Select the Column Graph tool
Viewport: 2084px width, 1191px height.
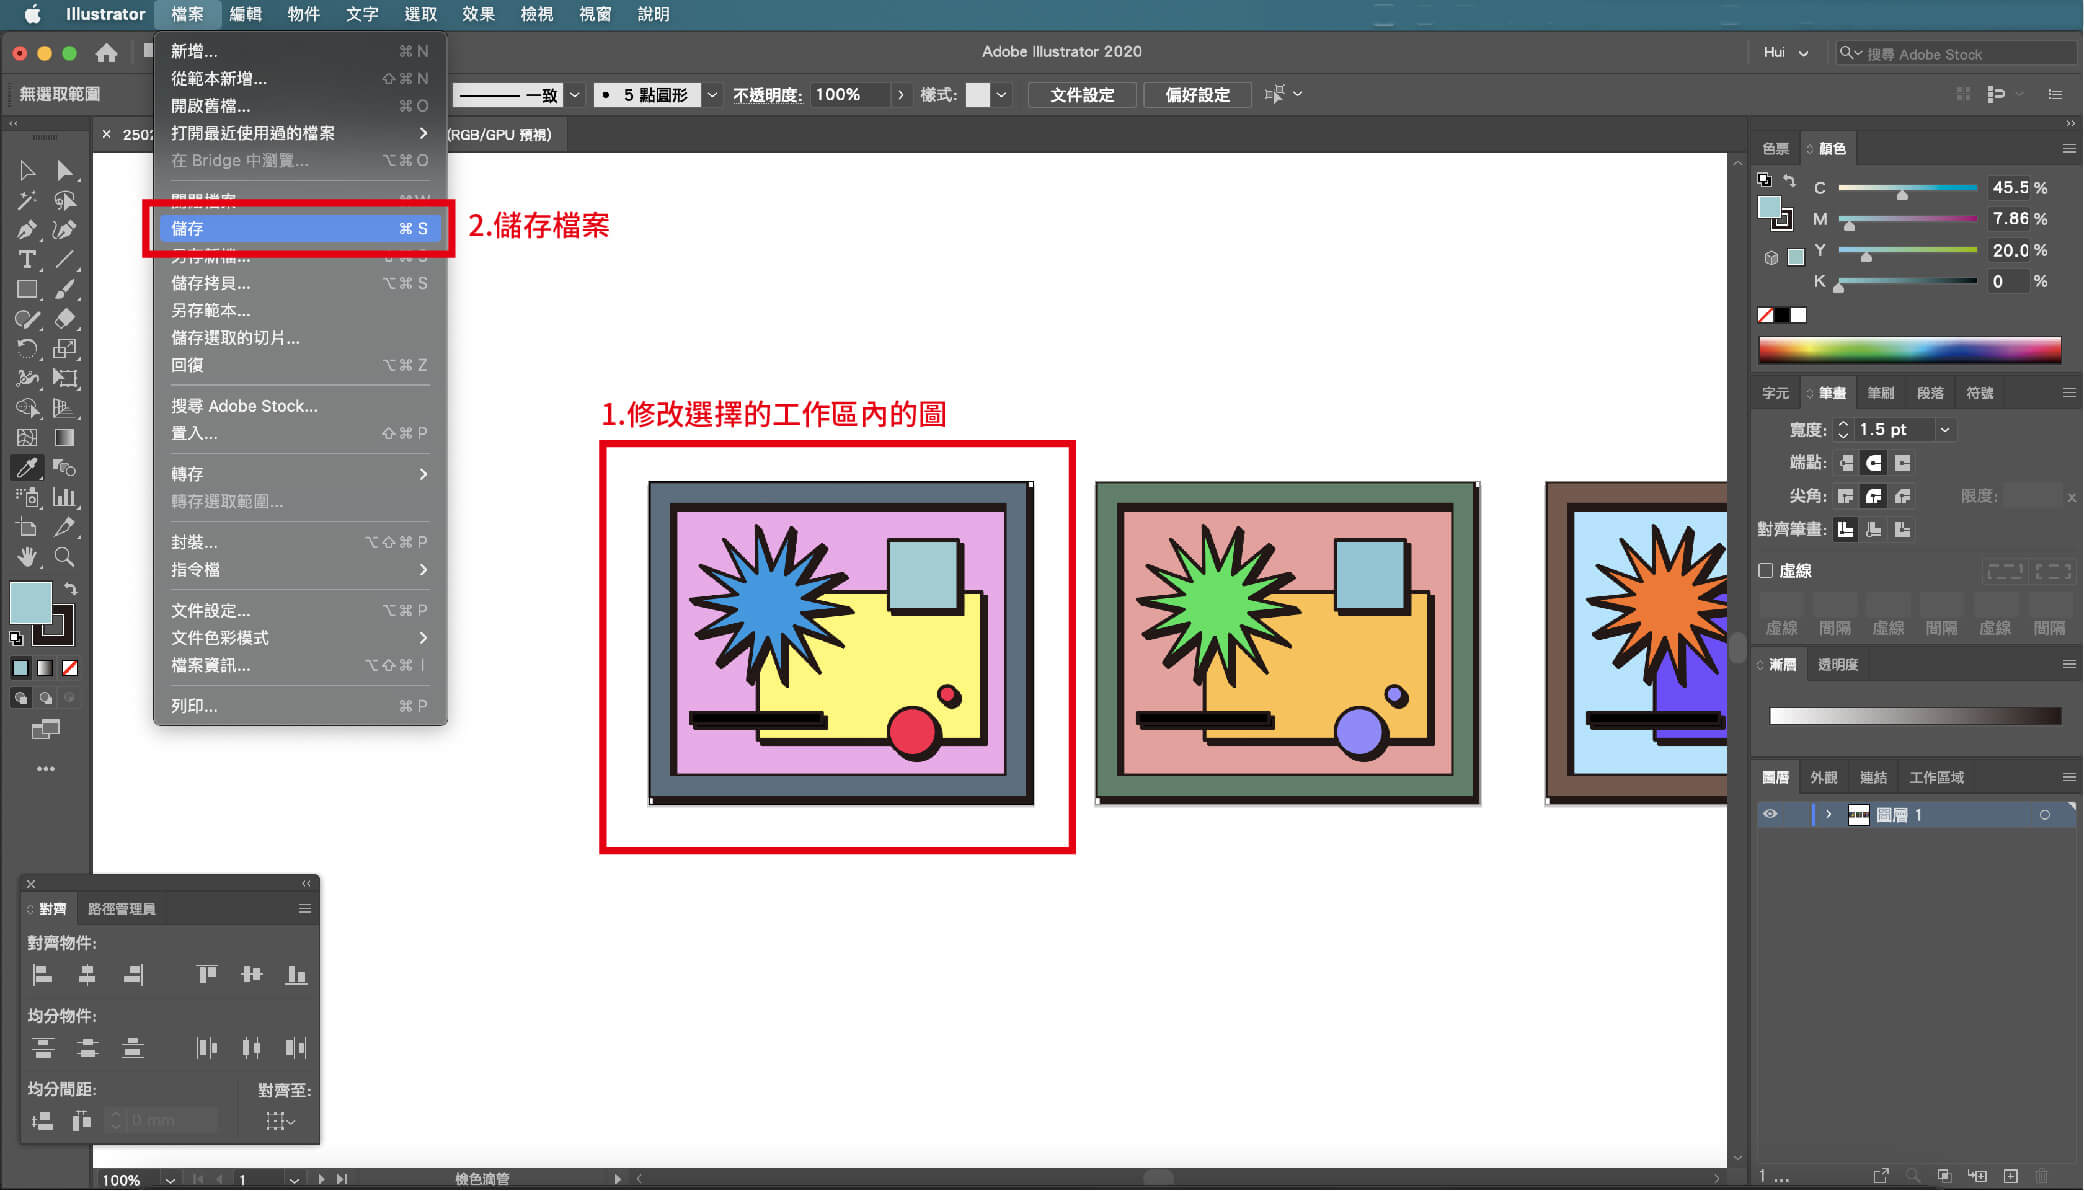click(x=65, y=497)
